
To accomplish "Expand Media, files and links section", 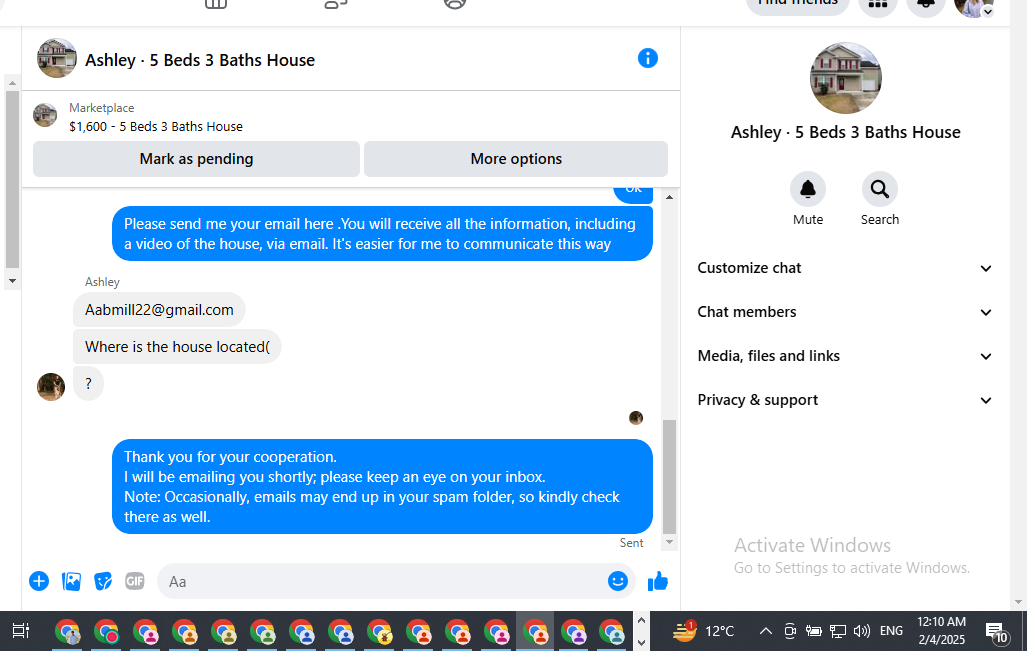I will [844, 356].
